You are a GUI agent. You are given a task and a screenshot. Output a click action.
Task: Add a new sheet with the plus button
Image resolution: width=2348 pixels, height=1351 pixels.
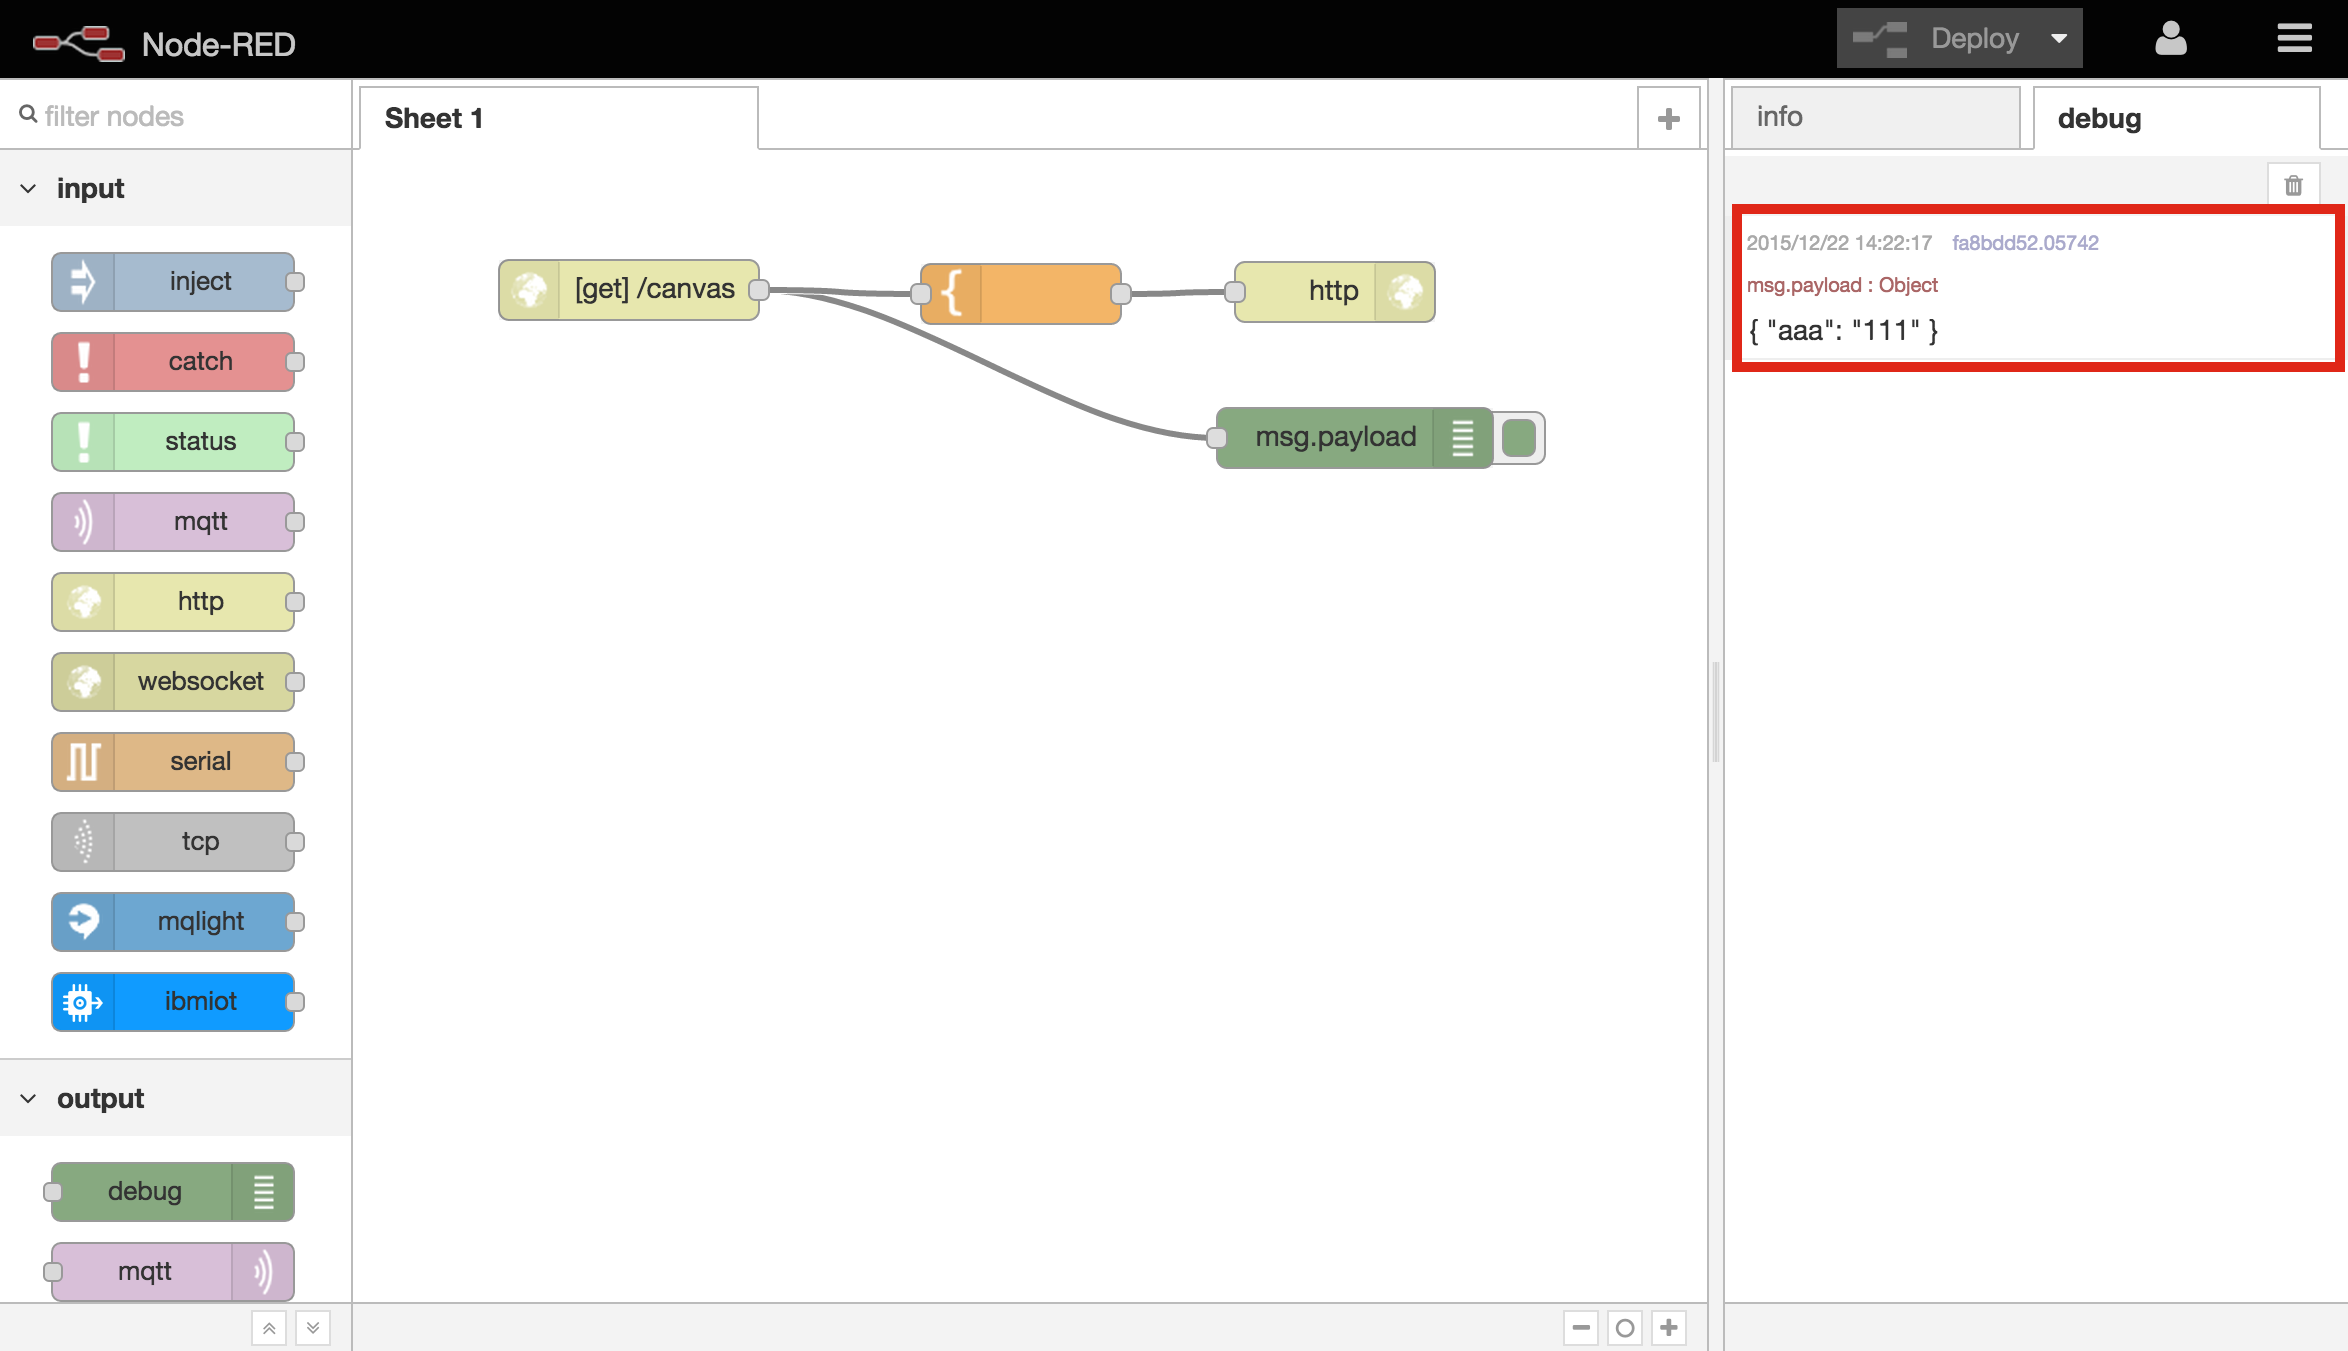[x=1669, y=118]
